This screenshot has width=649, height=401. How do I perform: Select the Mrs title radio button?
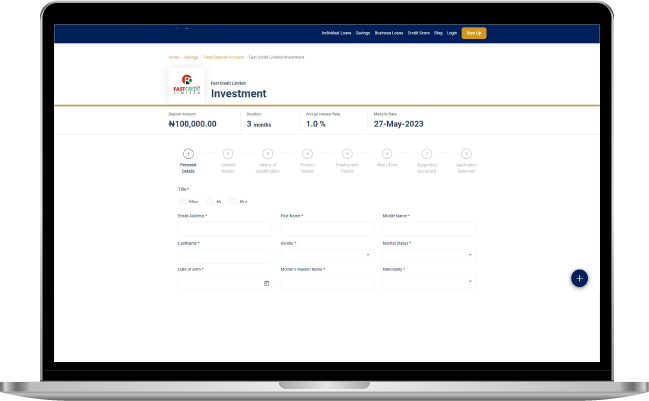[233, 202]
